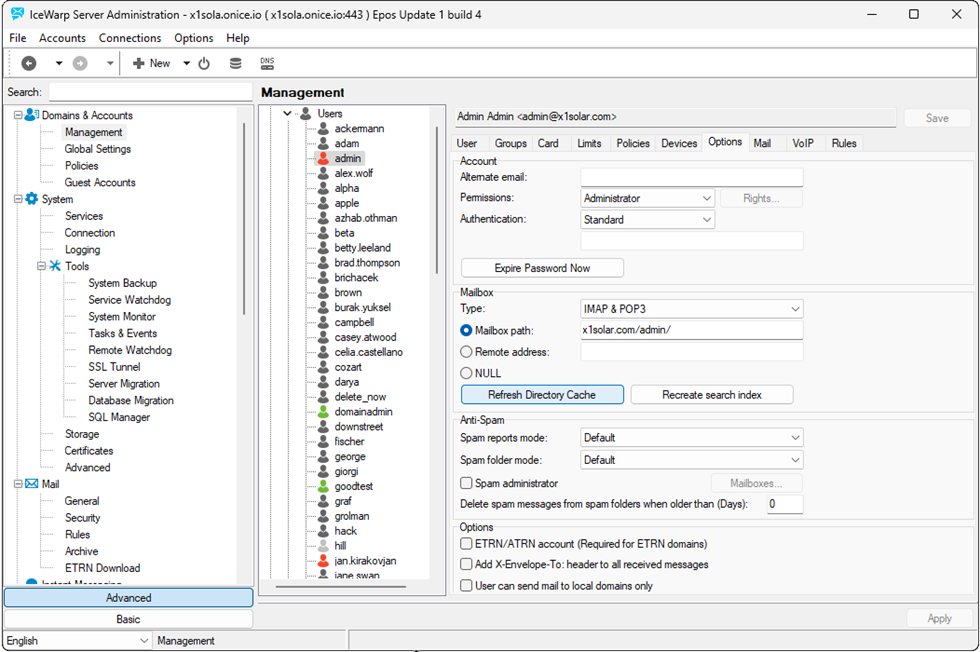Open the Options menu in menu bar

(194, 38)
